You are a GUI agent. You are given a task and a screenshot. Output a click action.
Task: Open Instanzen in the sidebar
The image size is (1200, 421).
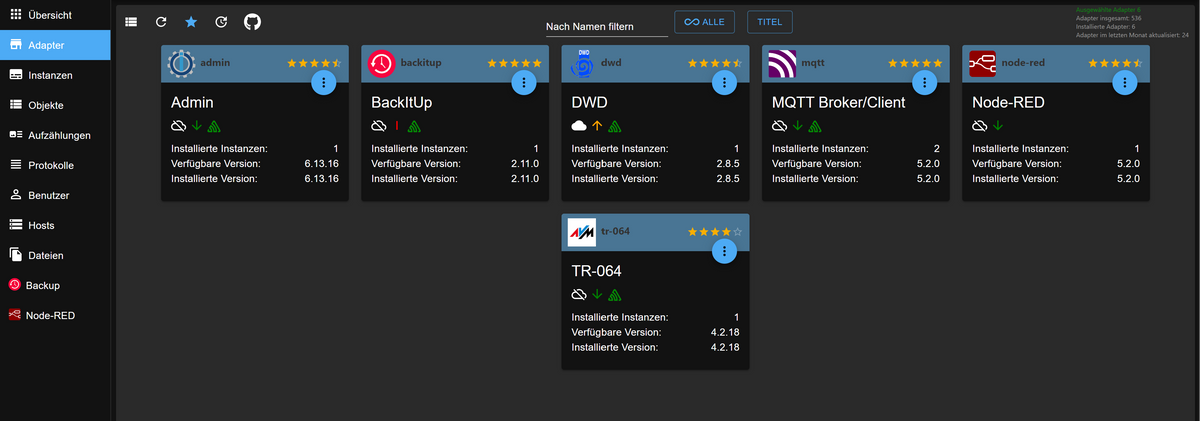[x=55, y=75]
